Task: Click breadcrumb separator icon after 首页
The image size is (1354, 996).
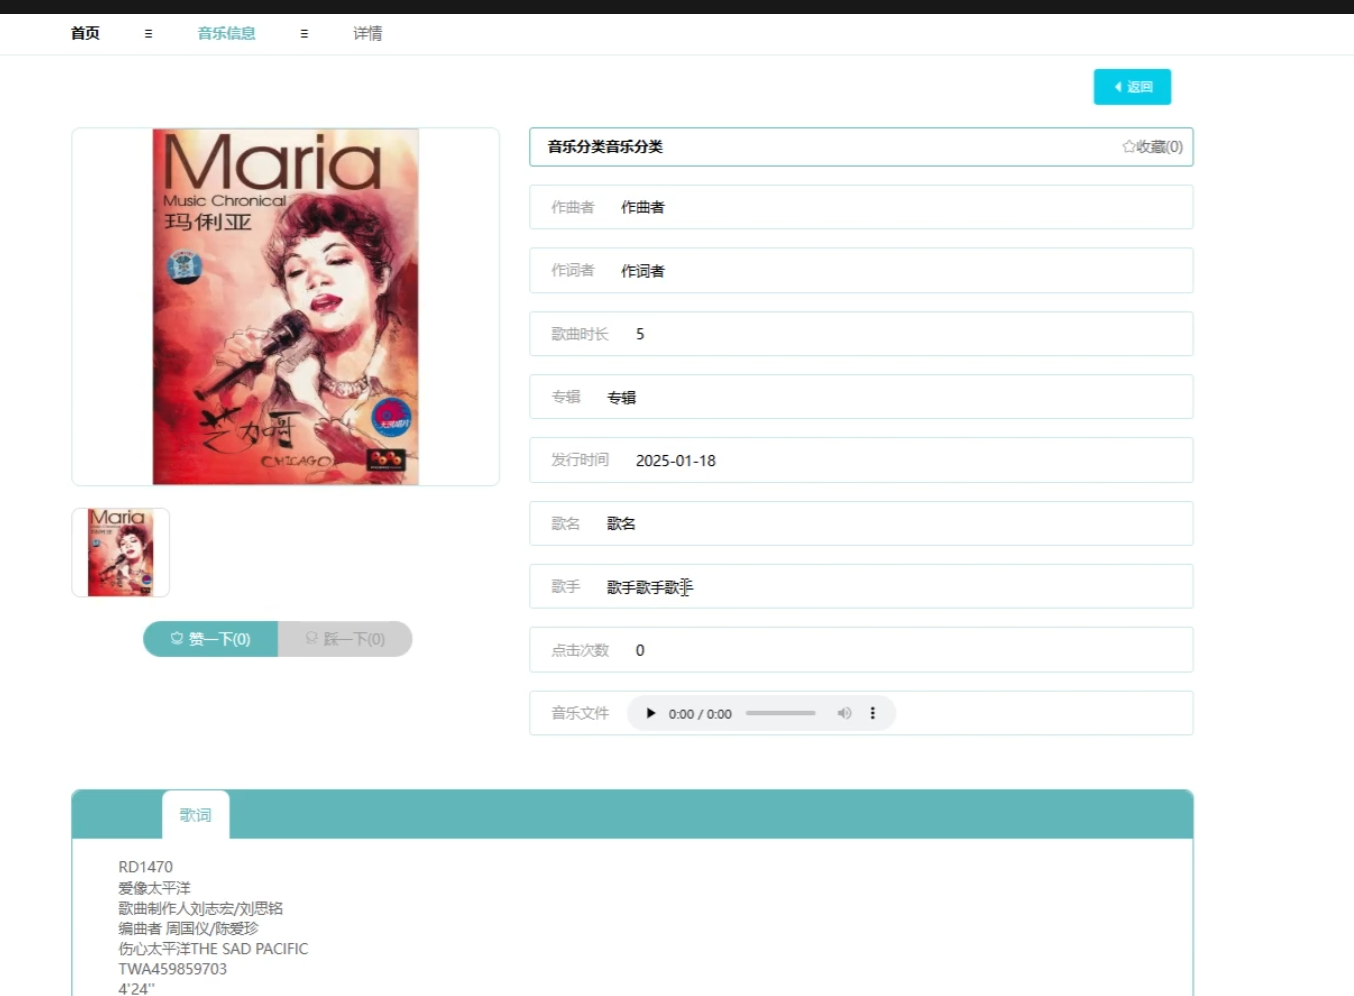Action: tap(148, 33)
